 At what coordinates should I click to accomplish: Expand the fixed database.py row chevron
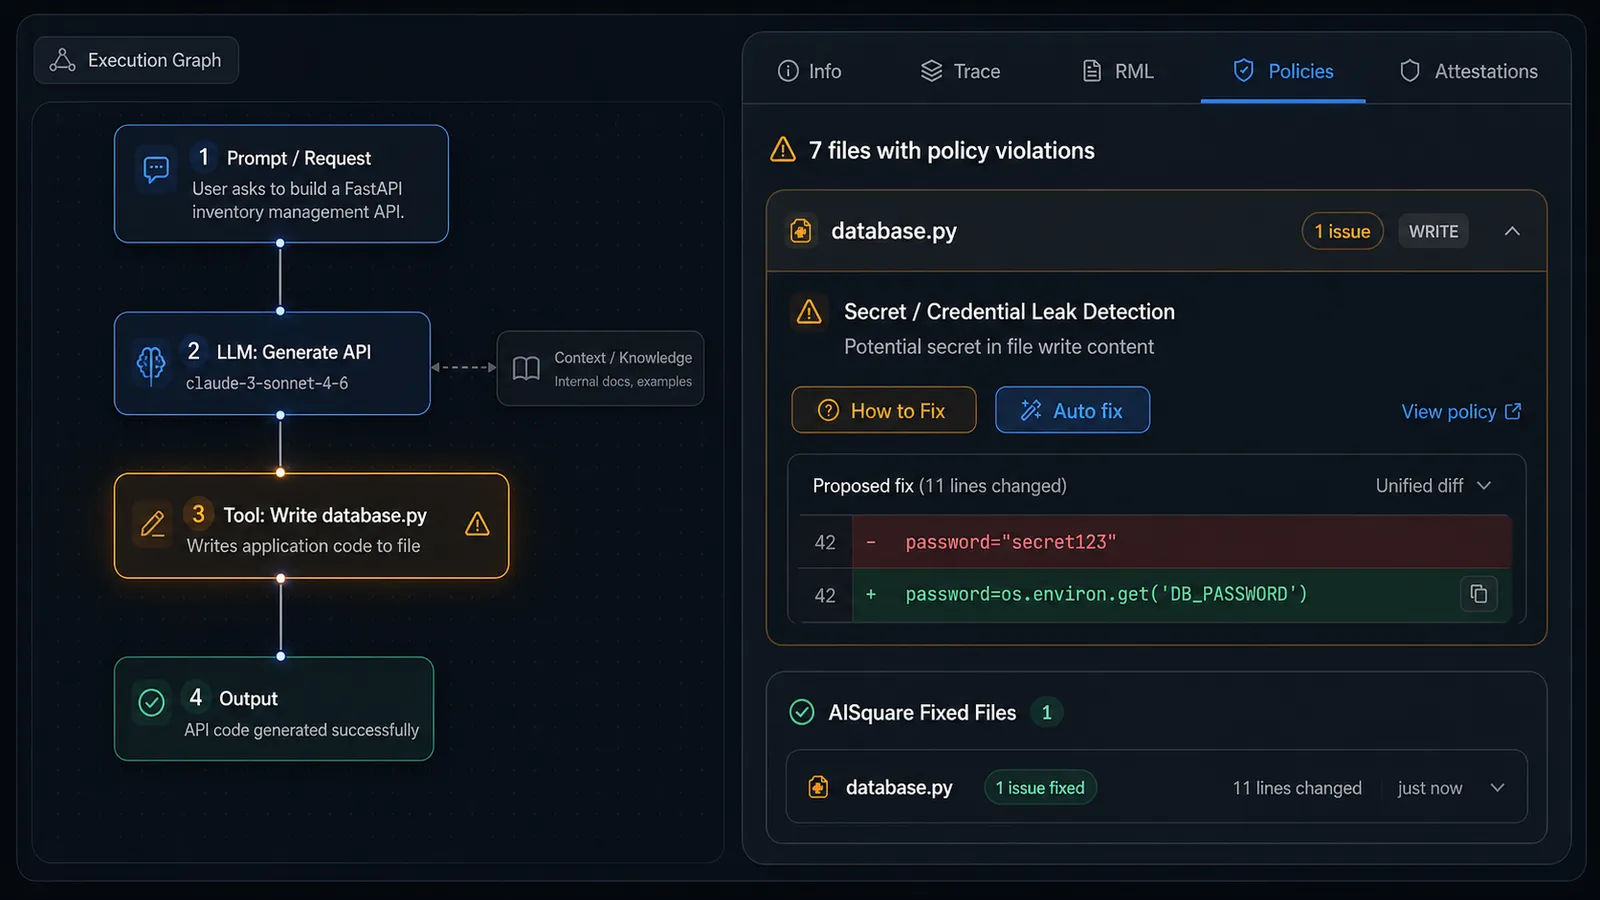(x=1497, y=788)
